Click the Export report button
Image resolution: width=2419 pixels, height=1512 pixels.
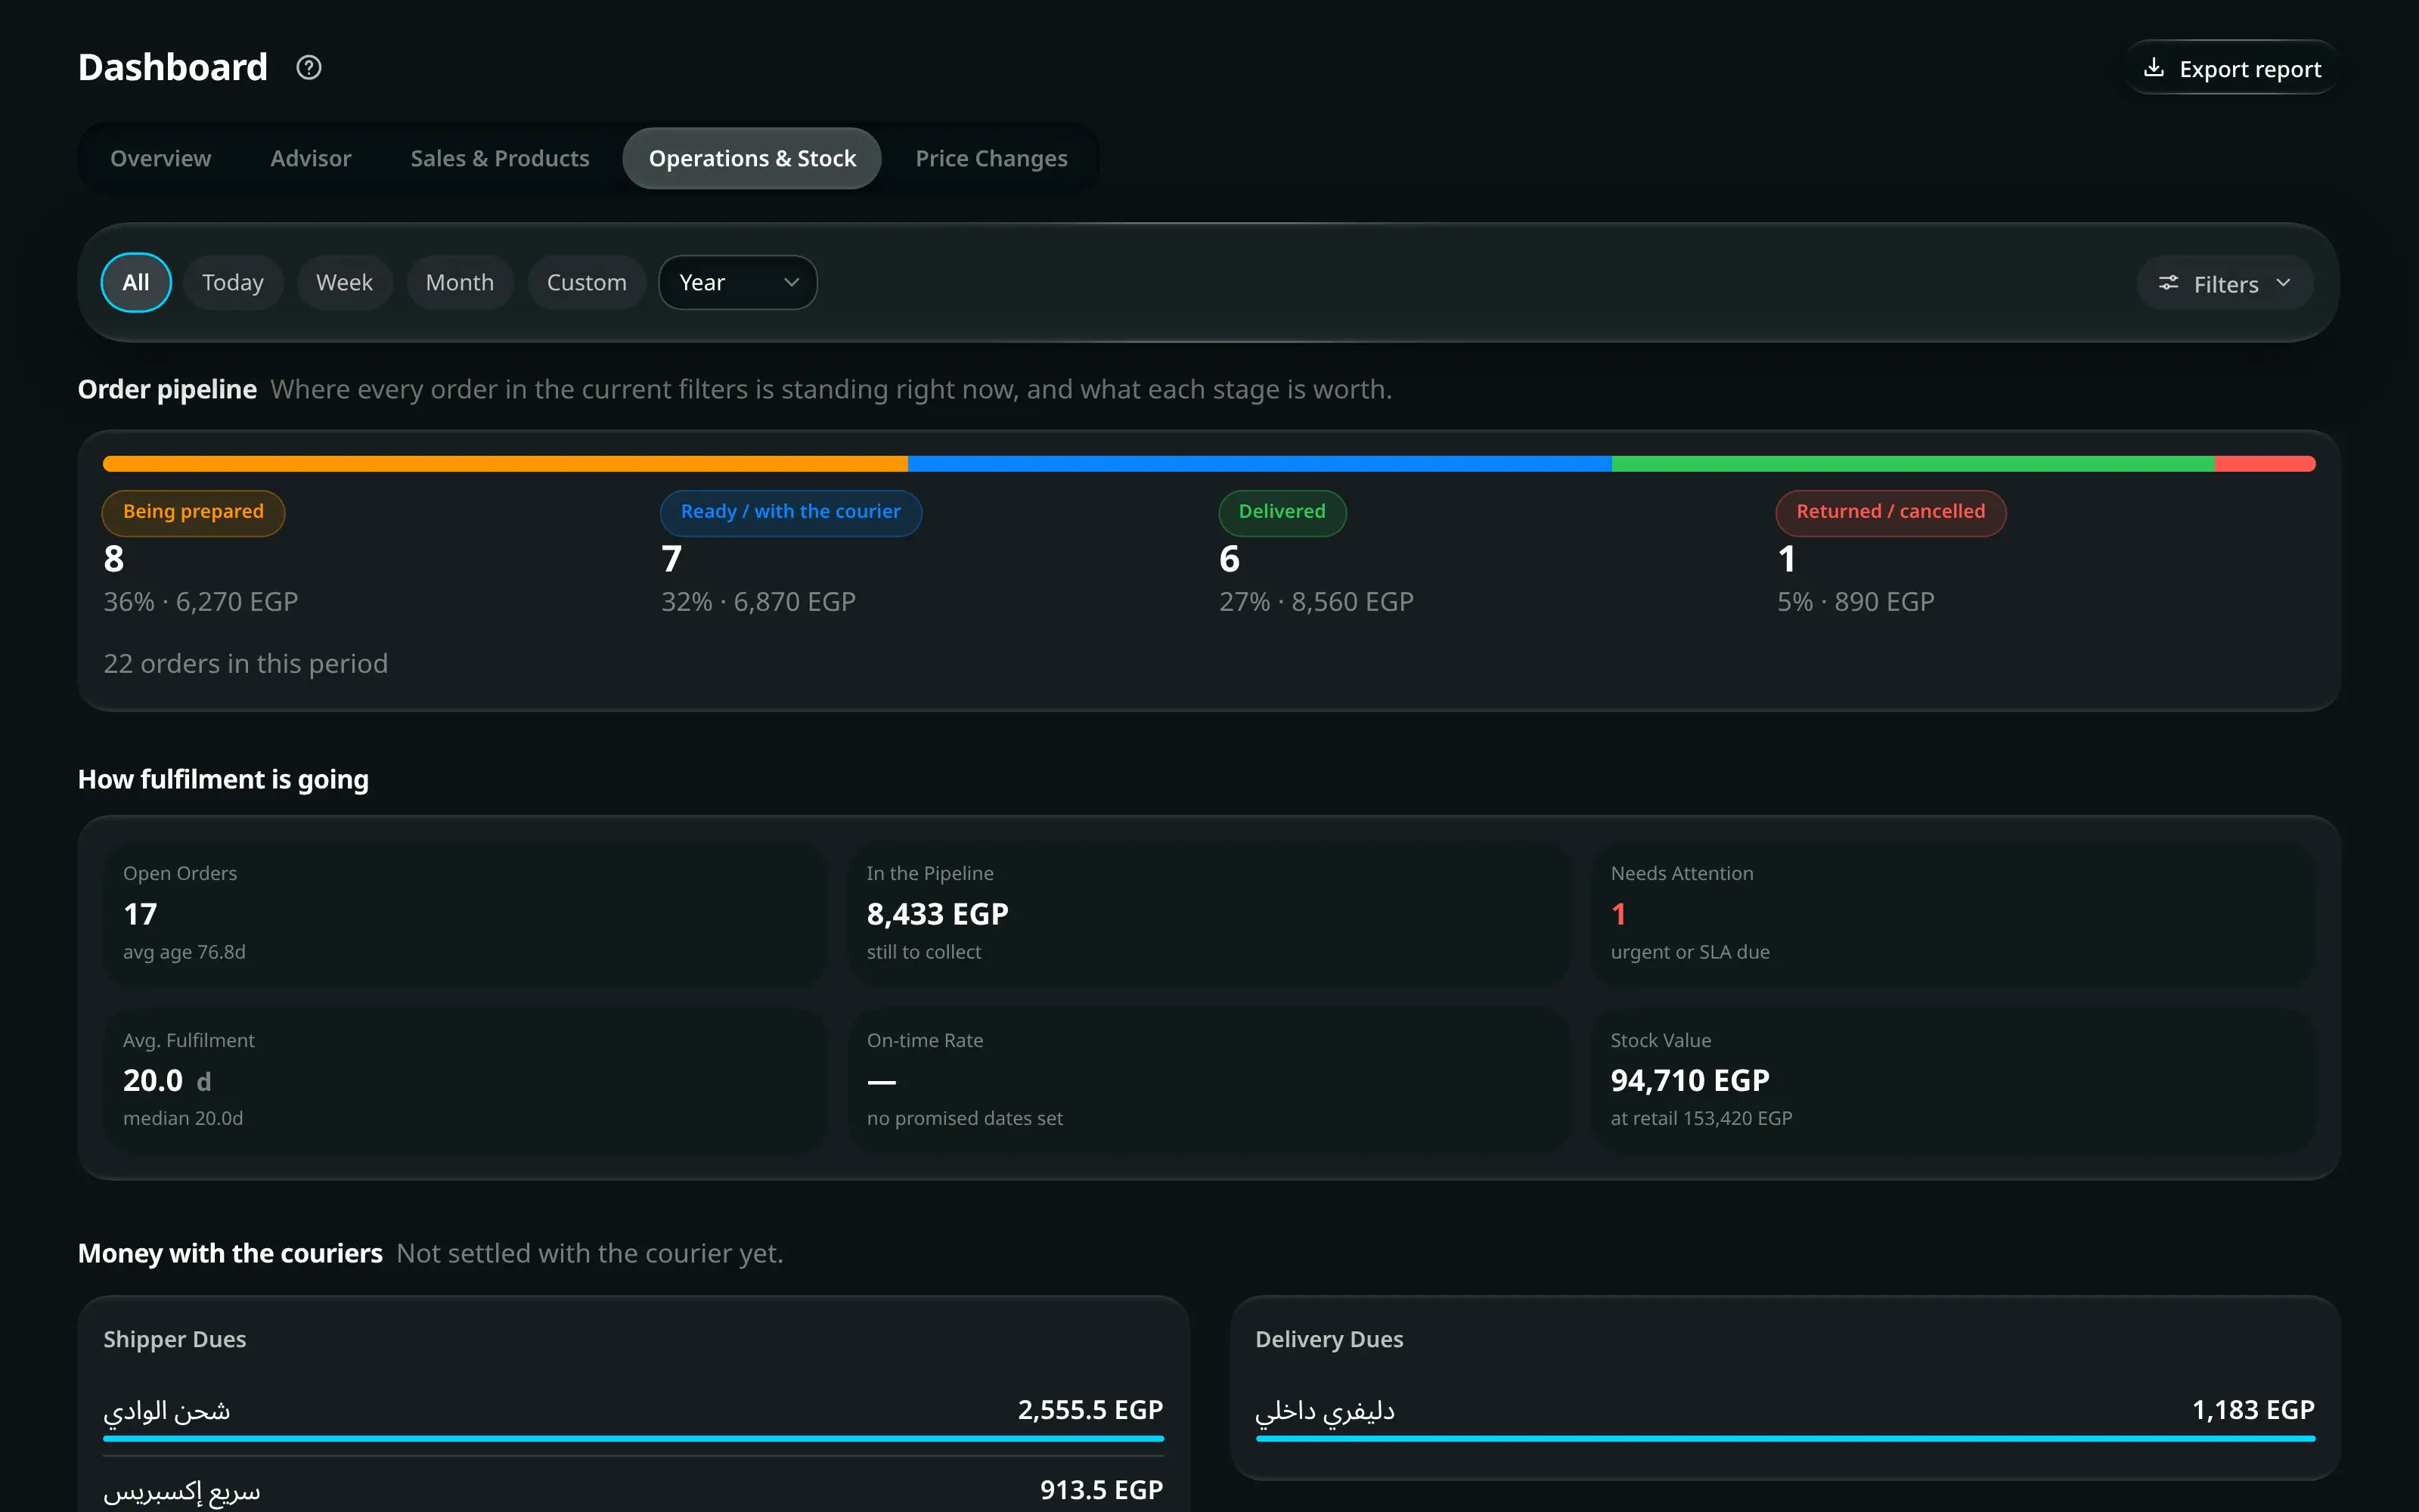pyautogui.click(x=2232, y=68)
